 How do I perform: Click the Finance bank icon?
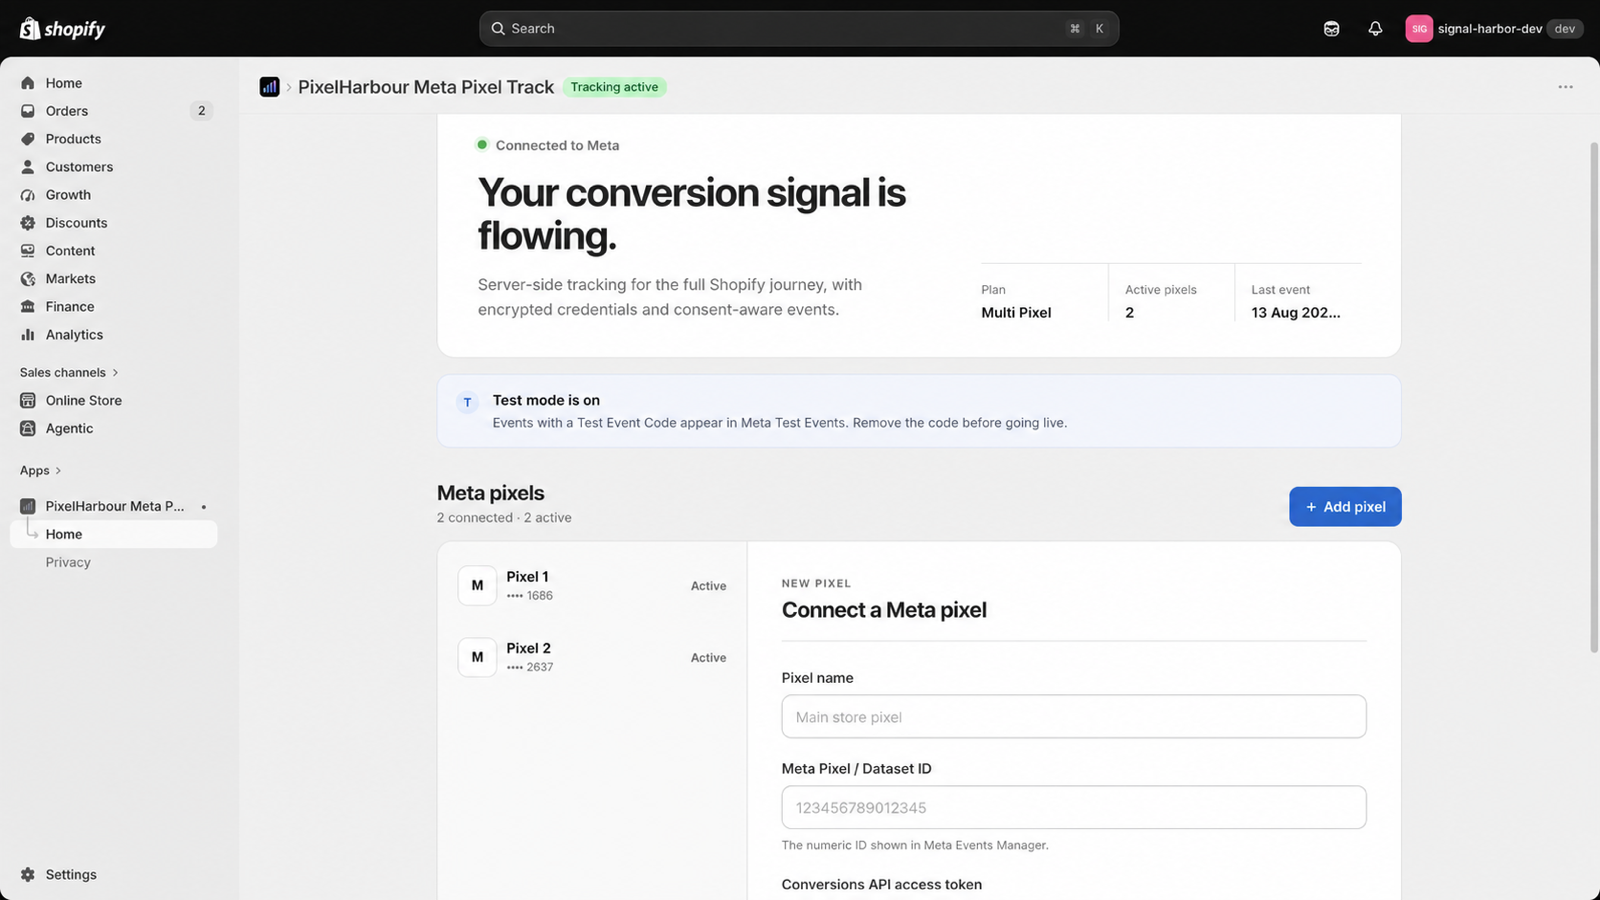pyautogui.click(x=28, y=307)
